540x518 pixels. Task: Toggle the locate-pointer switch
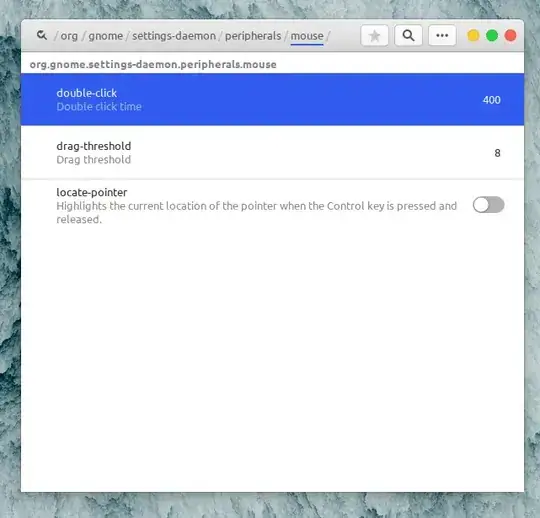488,205
